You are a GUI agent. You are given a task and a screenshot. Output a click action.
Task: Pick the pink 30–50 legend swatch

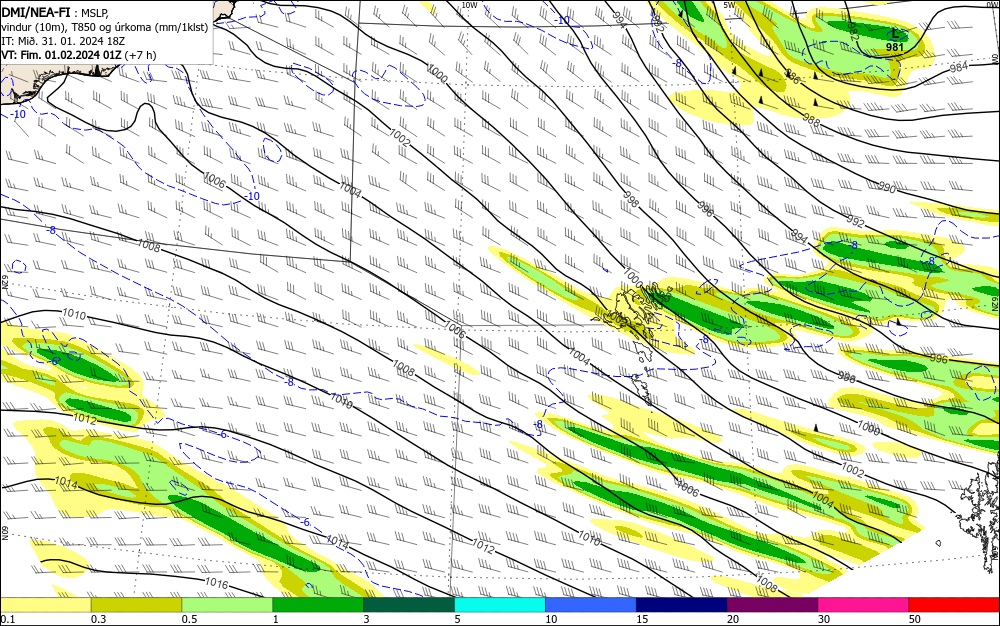pyautogui.click(x=864, y=605)
